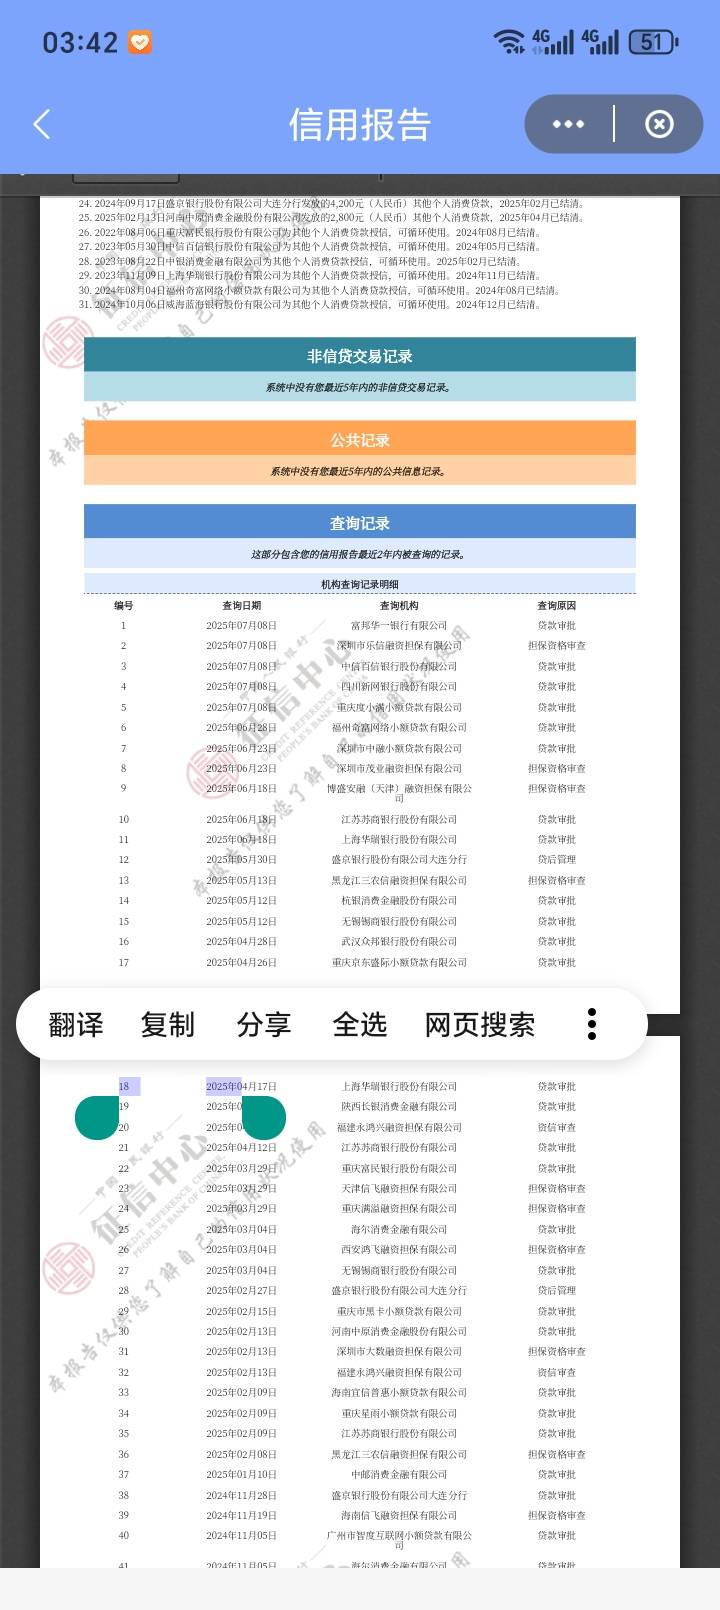Tap the highlighted date 2025年04月17日

tap(242, 1087)
